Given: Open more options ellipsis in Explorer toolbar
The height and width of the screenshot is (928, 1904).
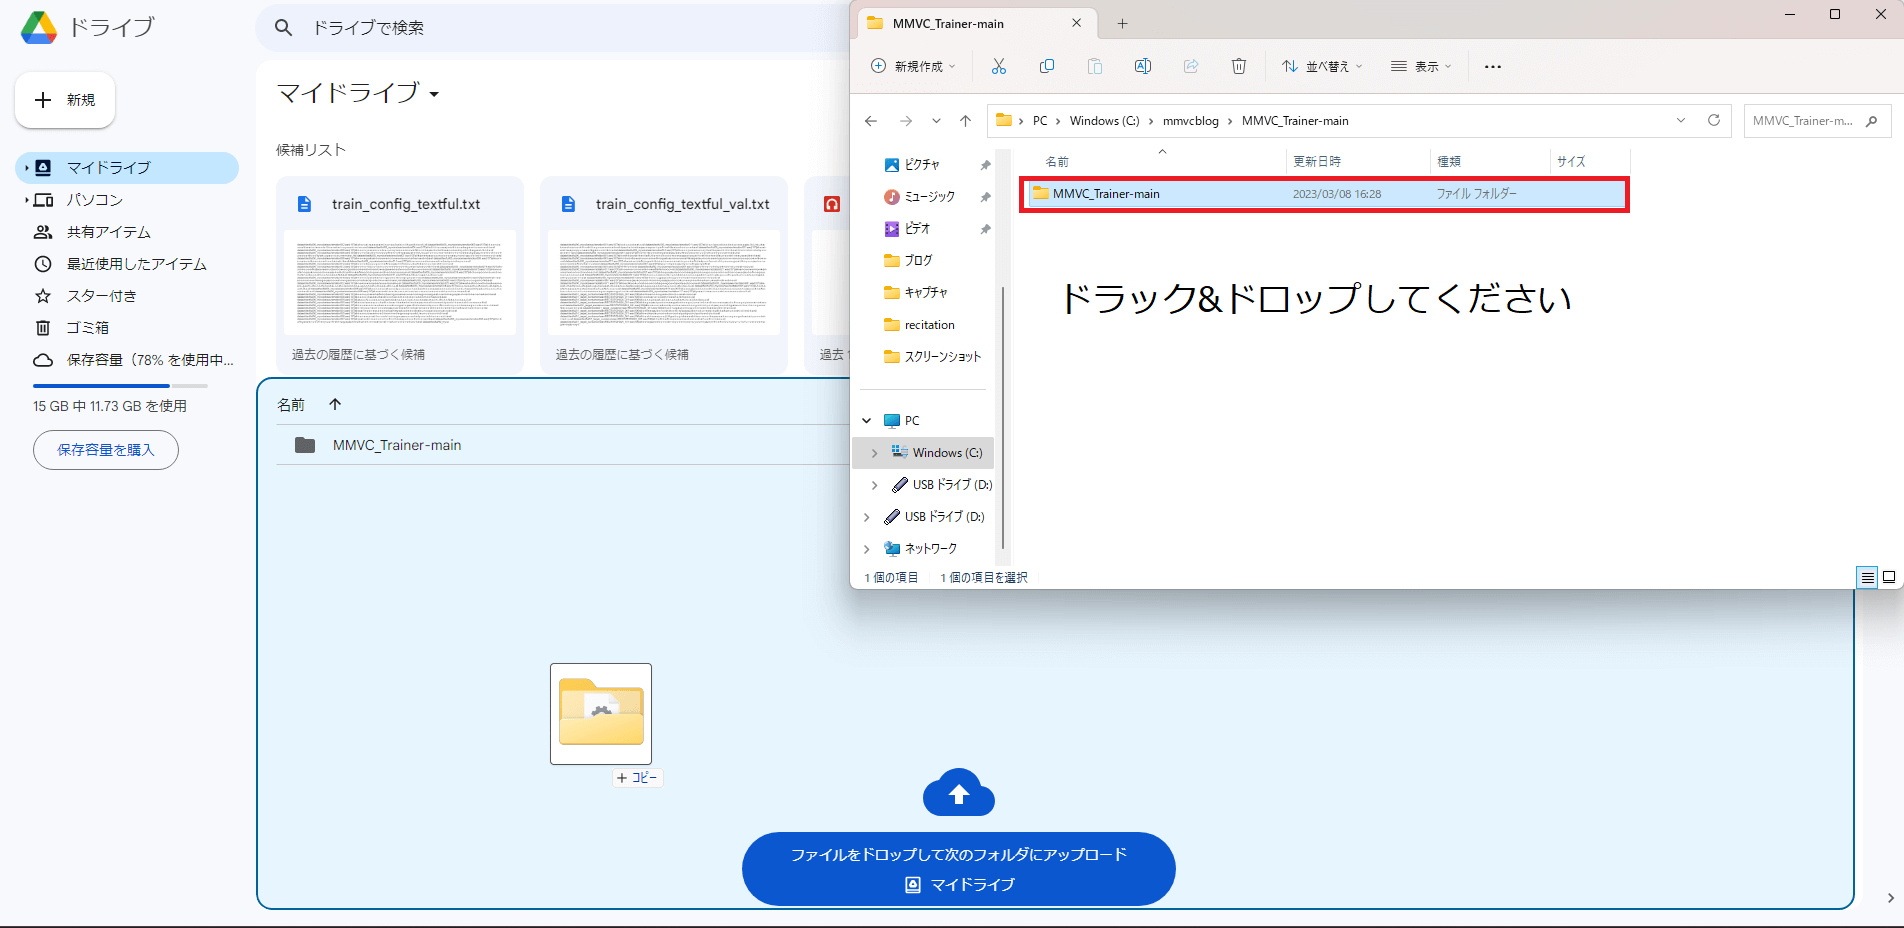Looking at the screenshot, I should [x=1492, y=67].
